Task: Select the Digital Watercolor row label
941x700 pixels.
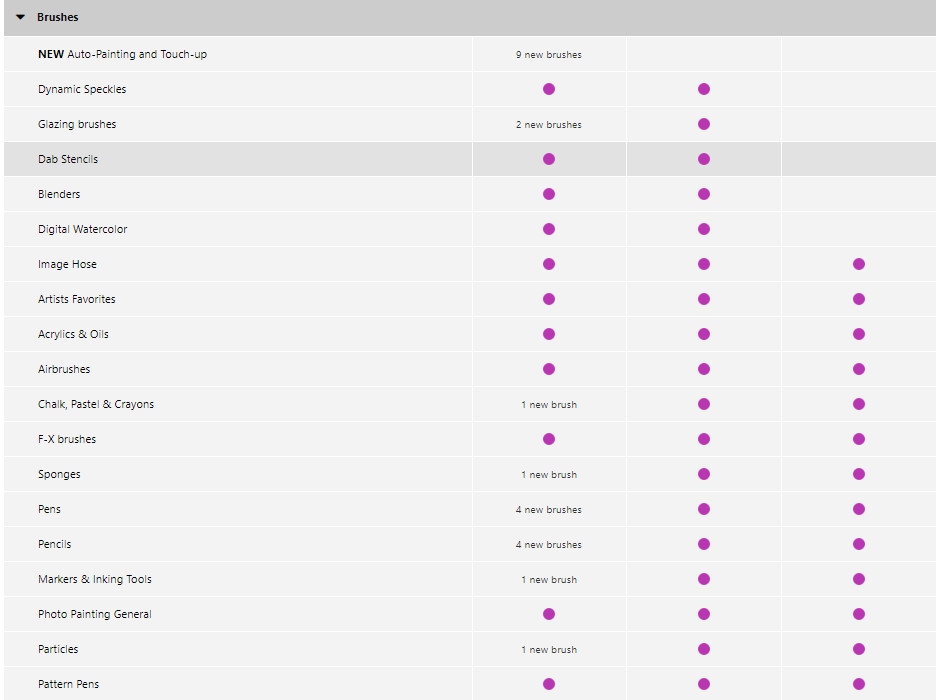Action: coord(83,229)
